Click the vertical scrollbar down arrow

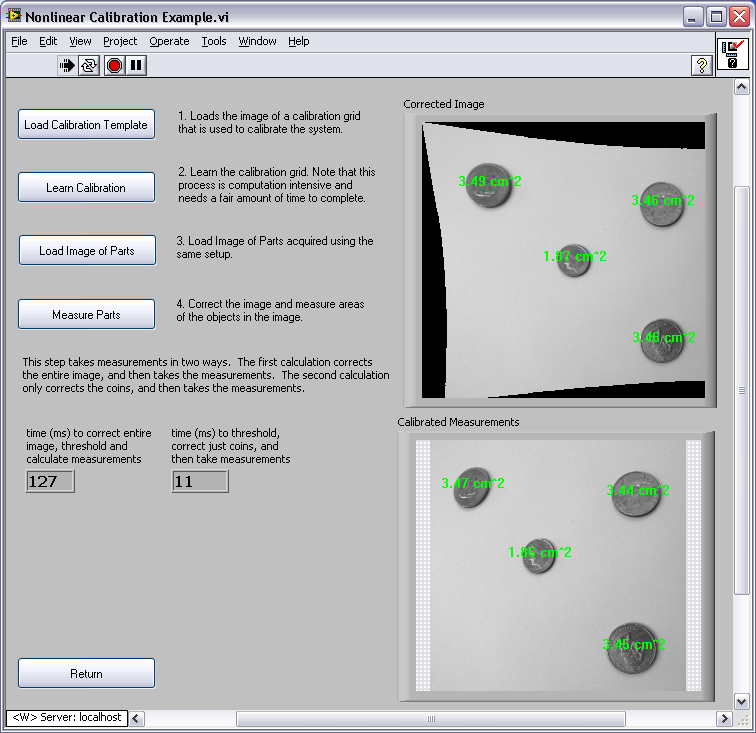tap(741, 701)
